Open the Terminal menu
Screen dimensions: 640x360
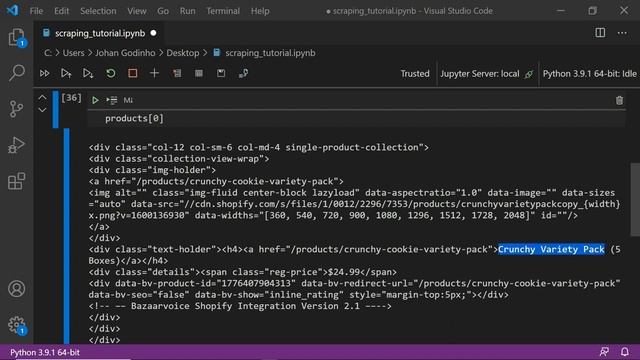[x=223, y=11]
